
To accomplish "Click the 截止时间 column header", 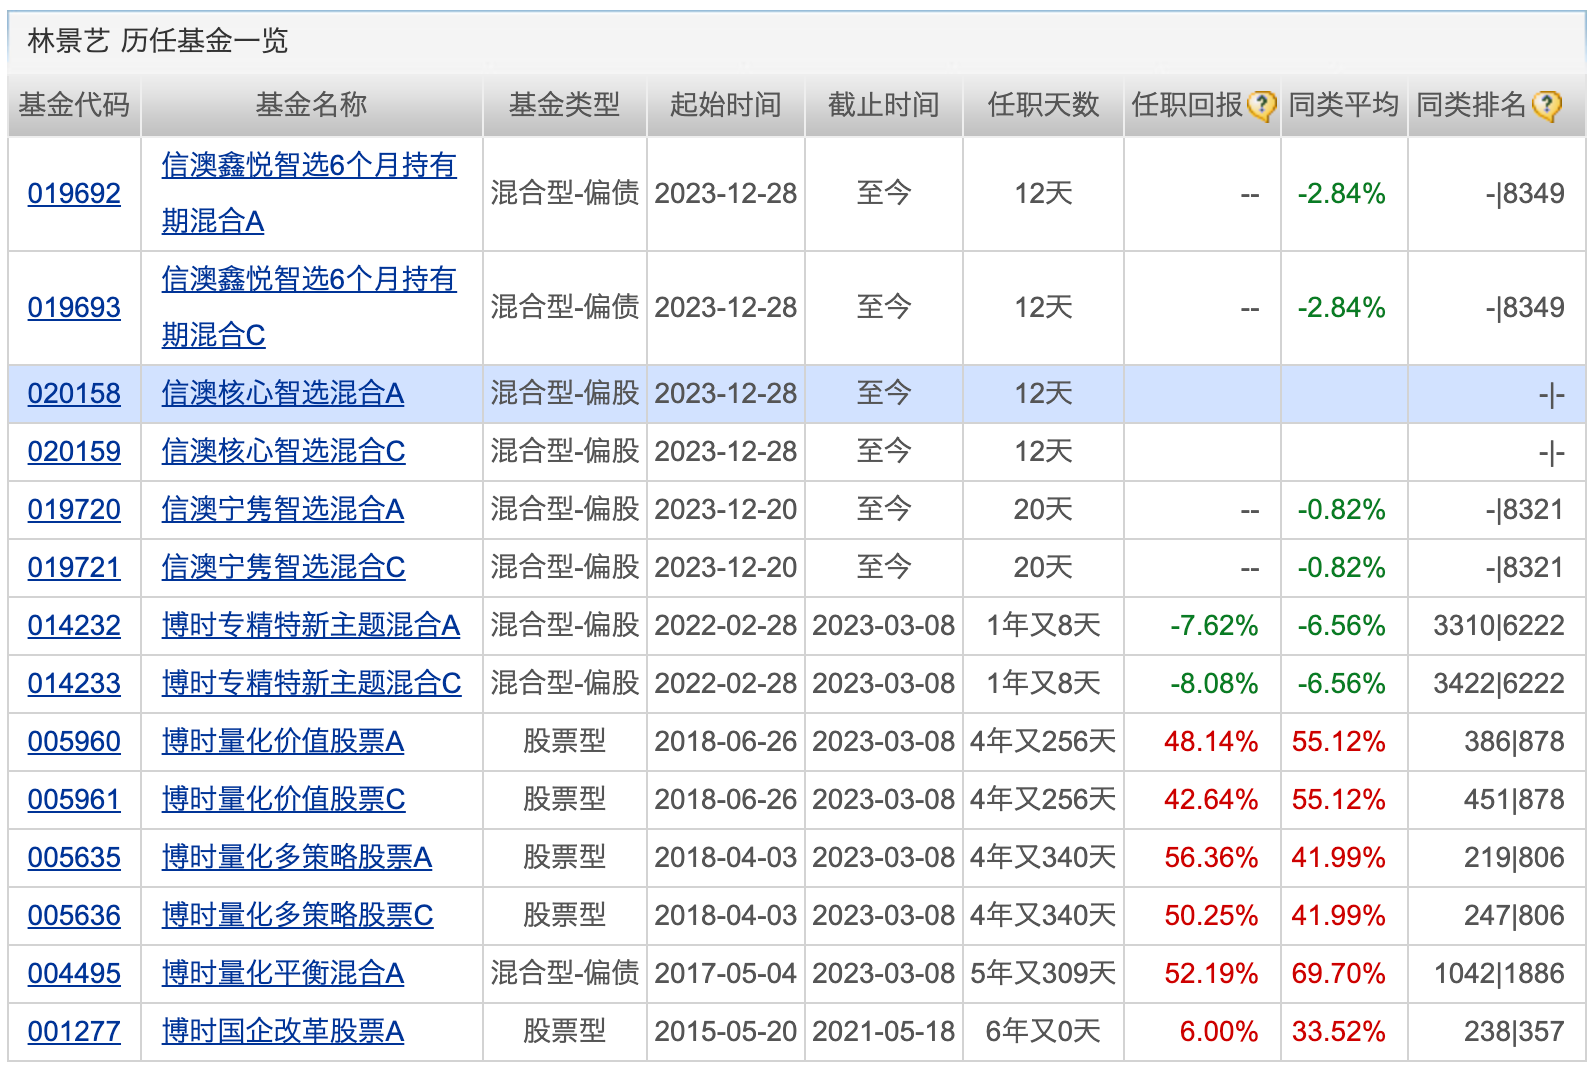I will (883, 105).
